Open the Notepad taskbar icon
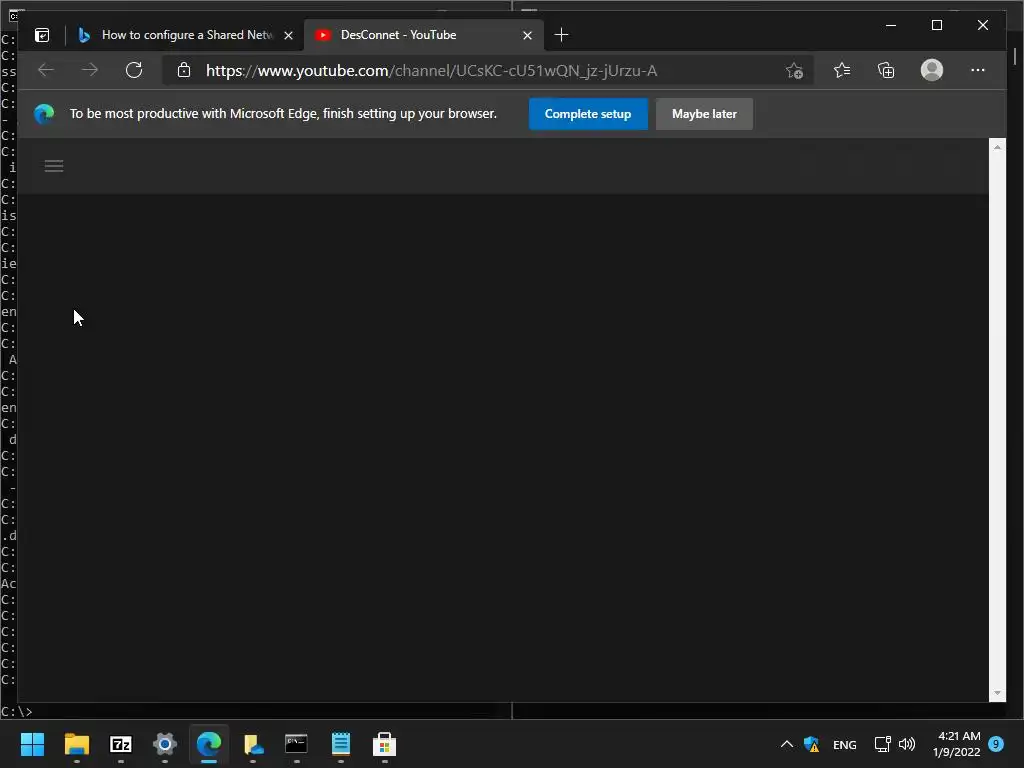Screen dimensions: 1024x768 click(x=341, y=744)
